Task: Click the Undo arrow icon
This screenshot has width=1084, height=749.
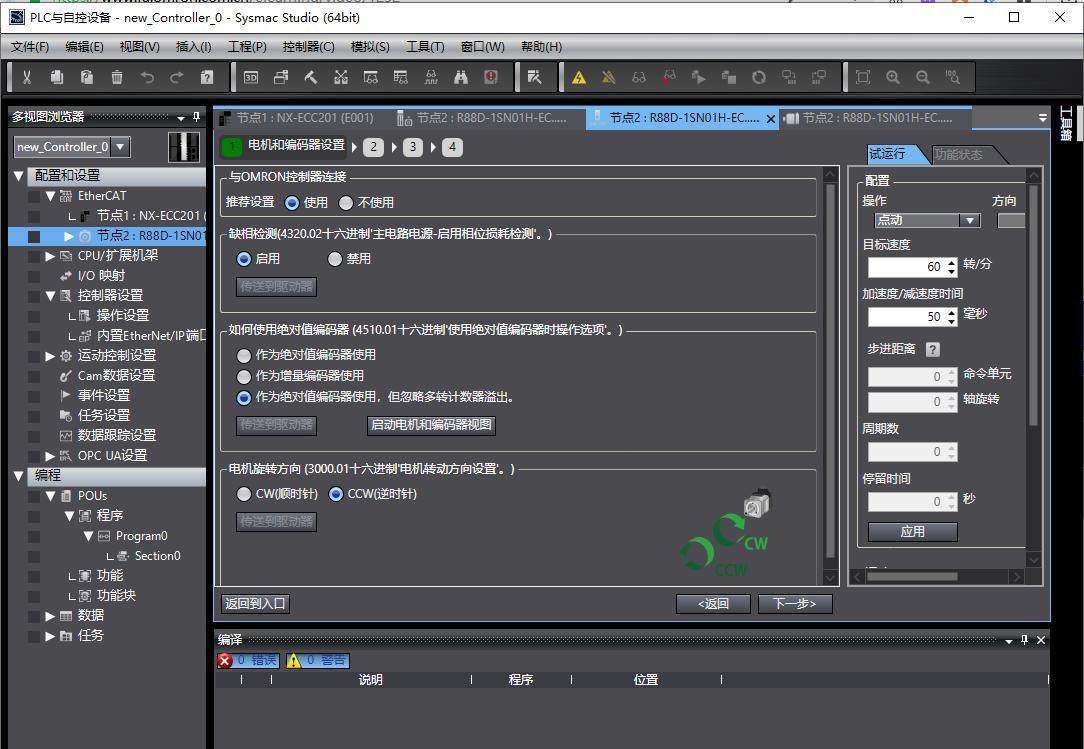Action: [x=147, y=77]
